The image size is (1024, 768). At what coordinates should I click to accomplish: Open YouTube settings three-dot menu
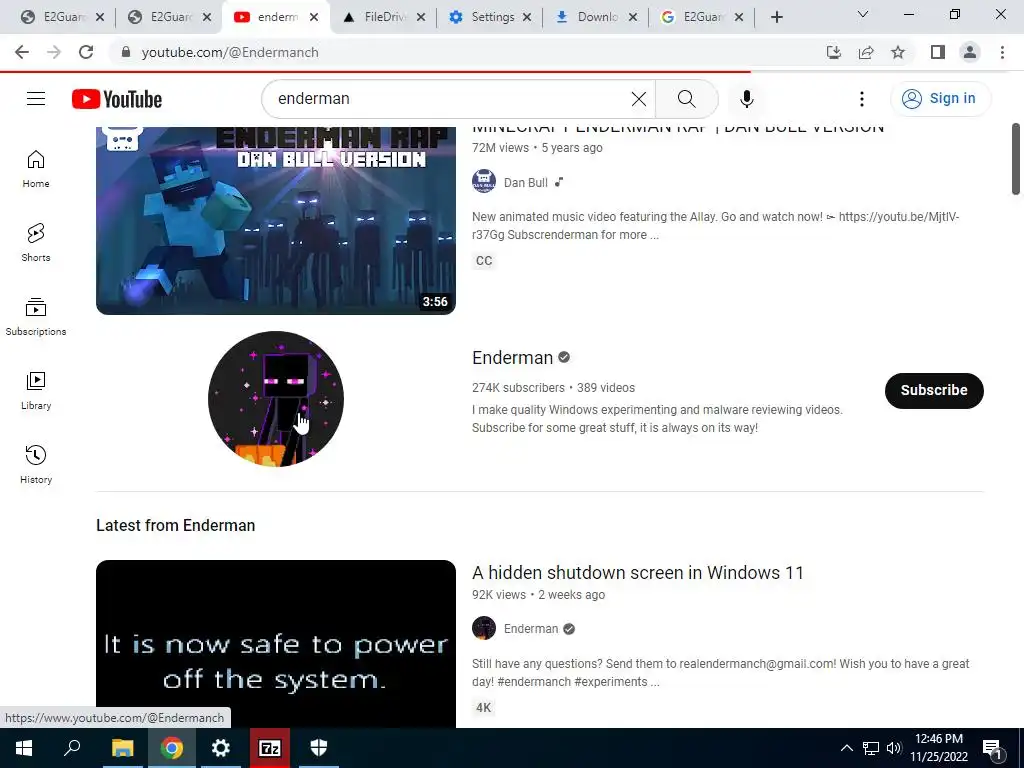(x=861, y=99)
